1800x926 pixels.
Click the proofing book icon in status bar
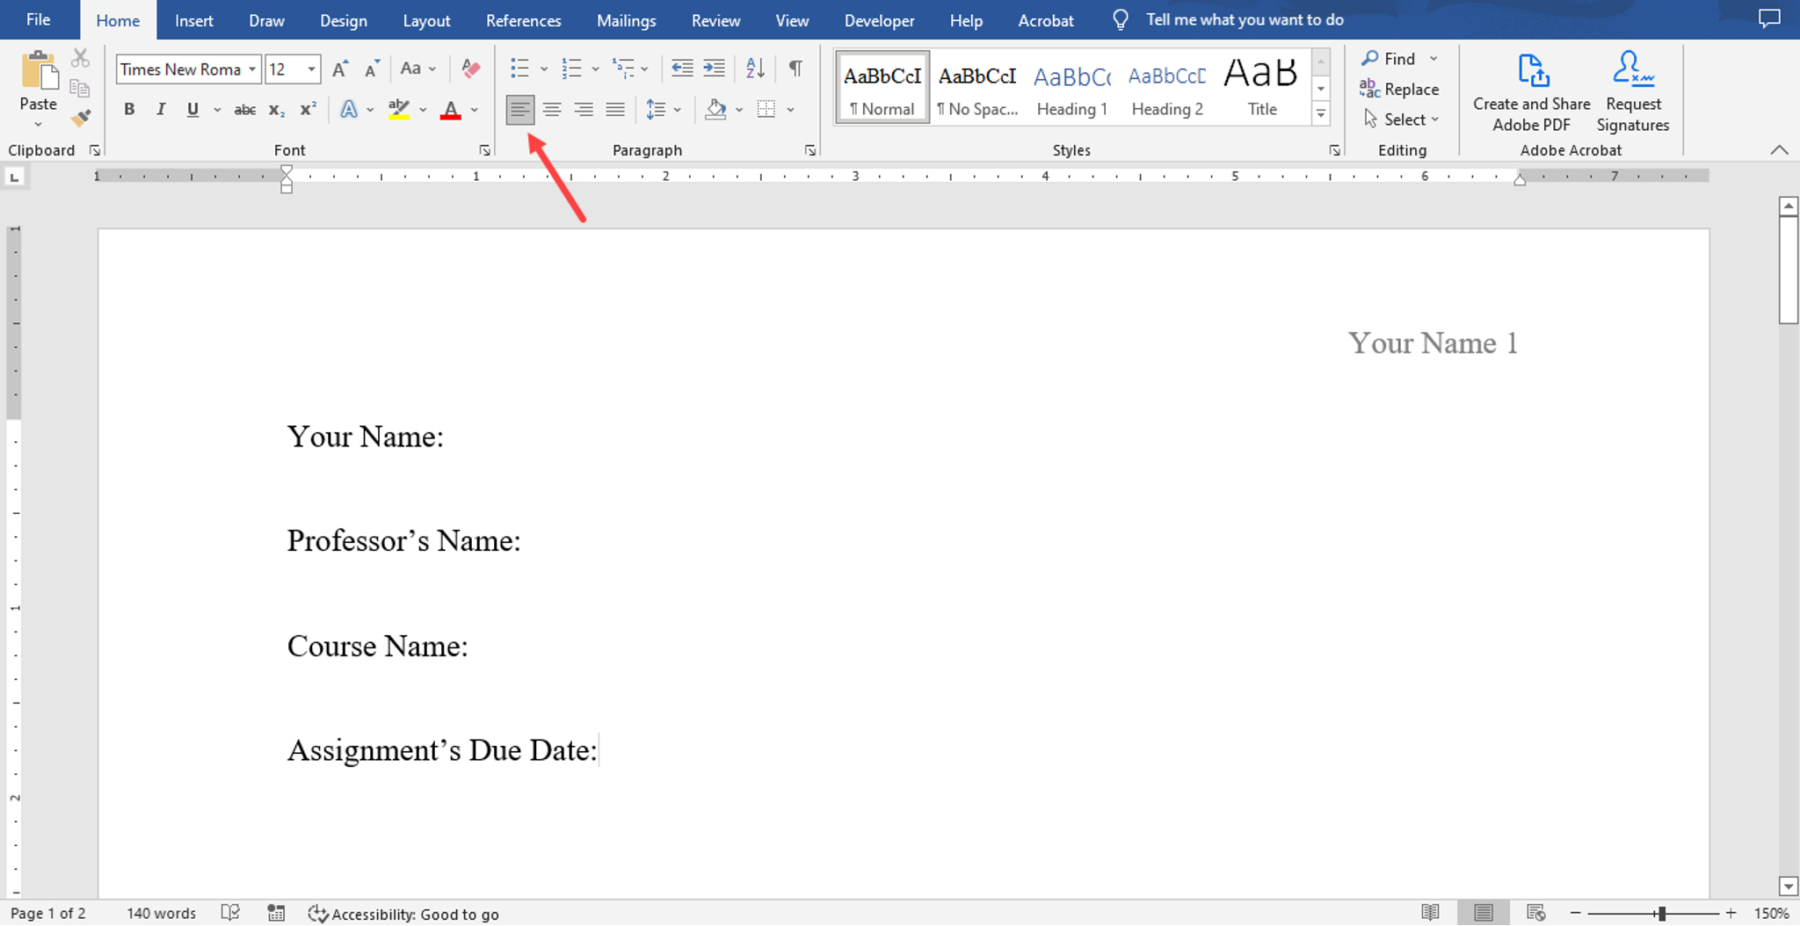[x=230, y=913]
